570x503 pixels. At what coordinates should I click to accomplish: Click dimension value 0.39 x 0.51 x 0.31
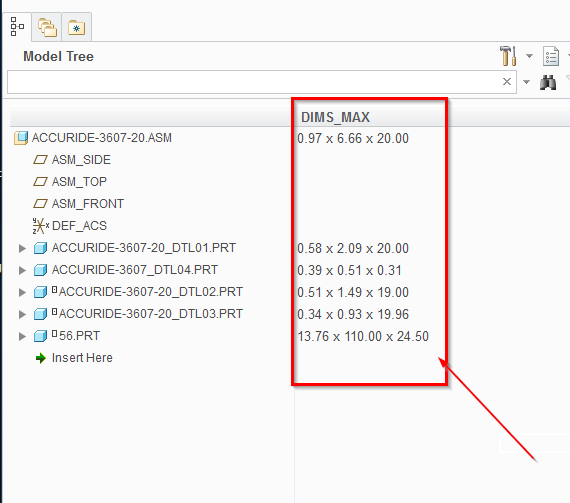(349, 271)
